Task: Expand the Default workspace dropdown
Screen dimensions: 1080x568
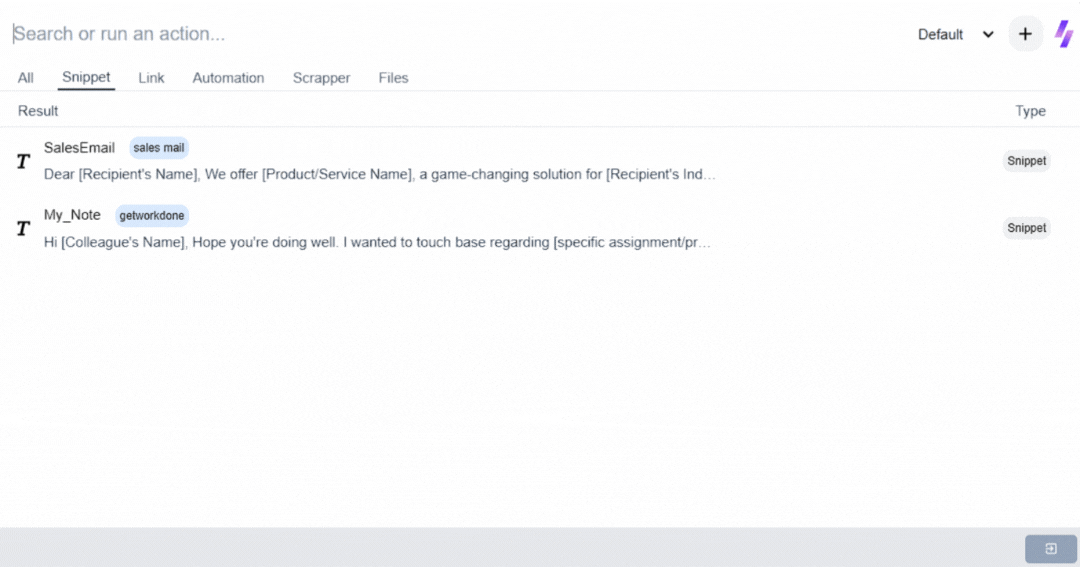Action: point(955,34)
